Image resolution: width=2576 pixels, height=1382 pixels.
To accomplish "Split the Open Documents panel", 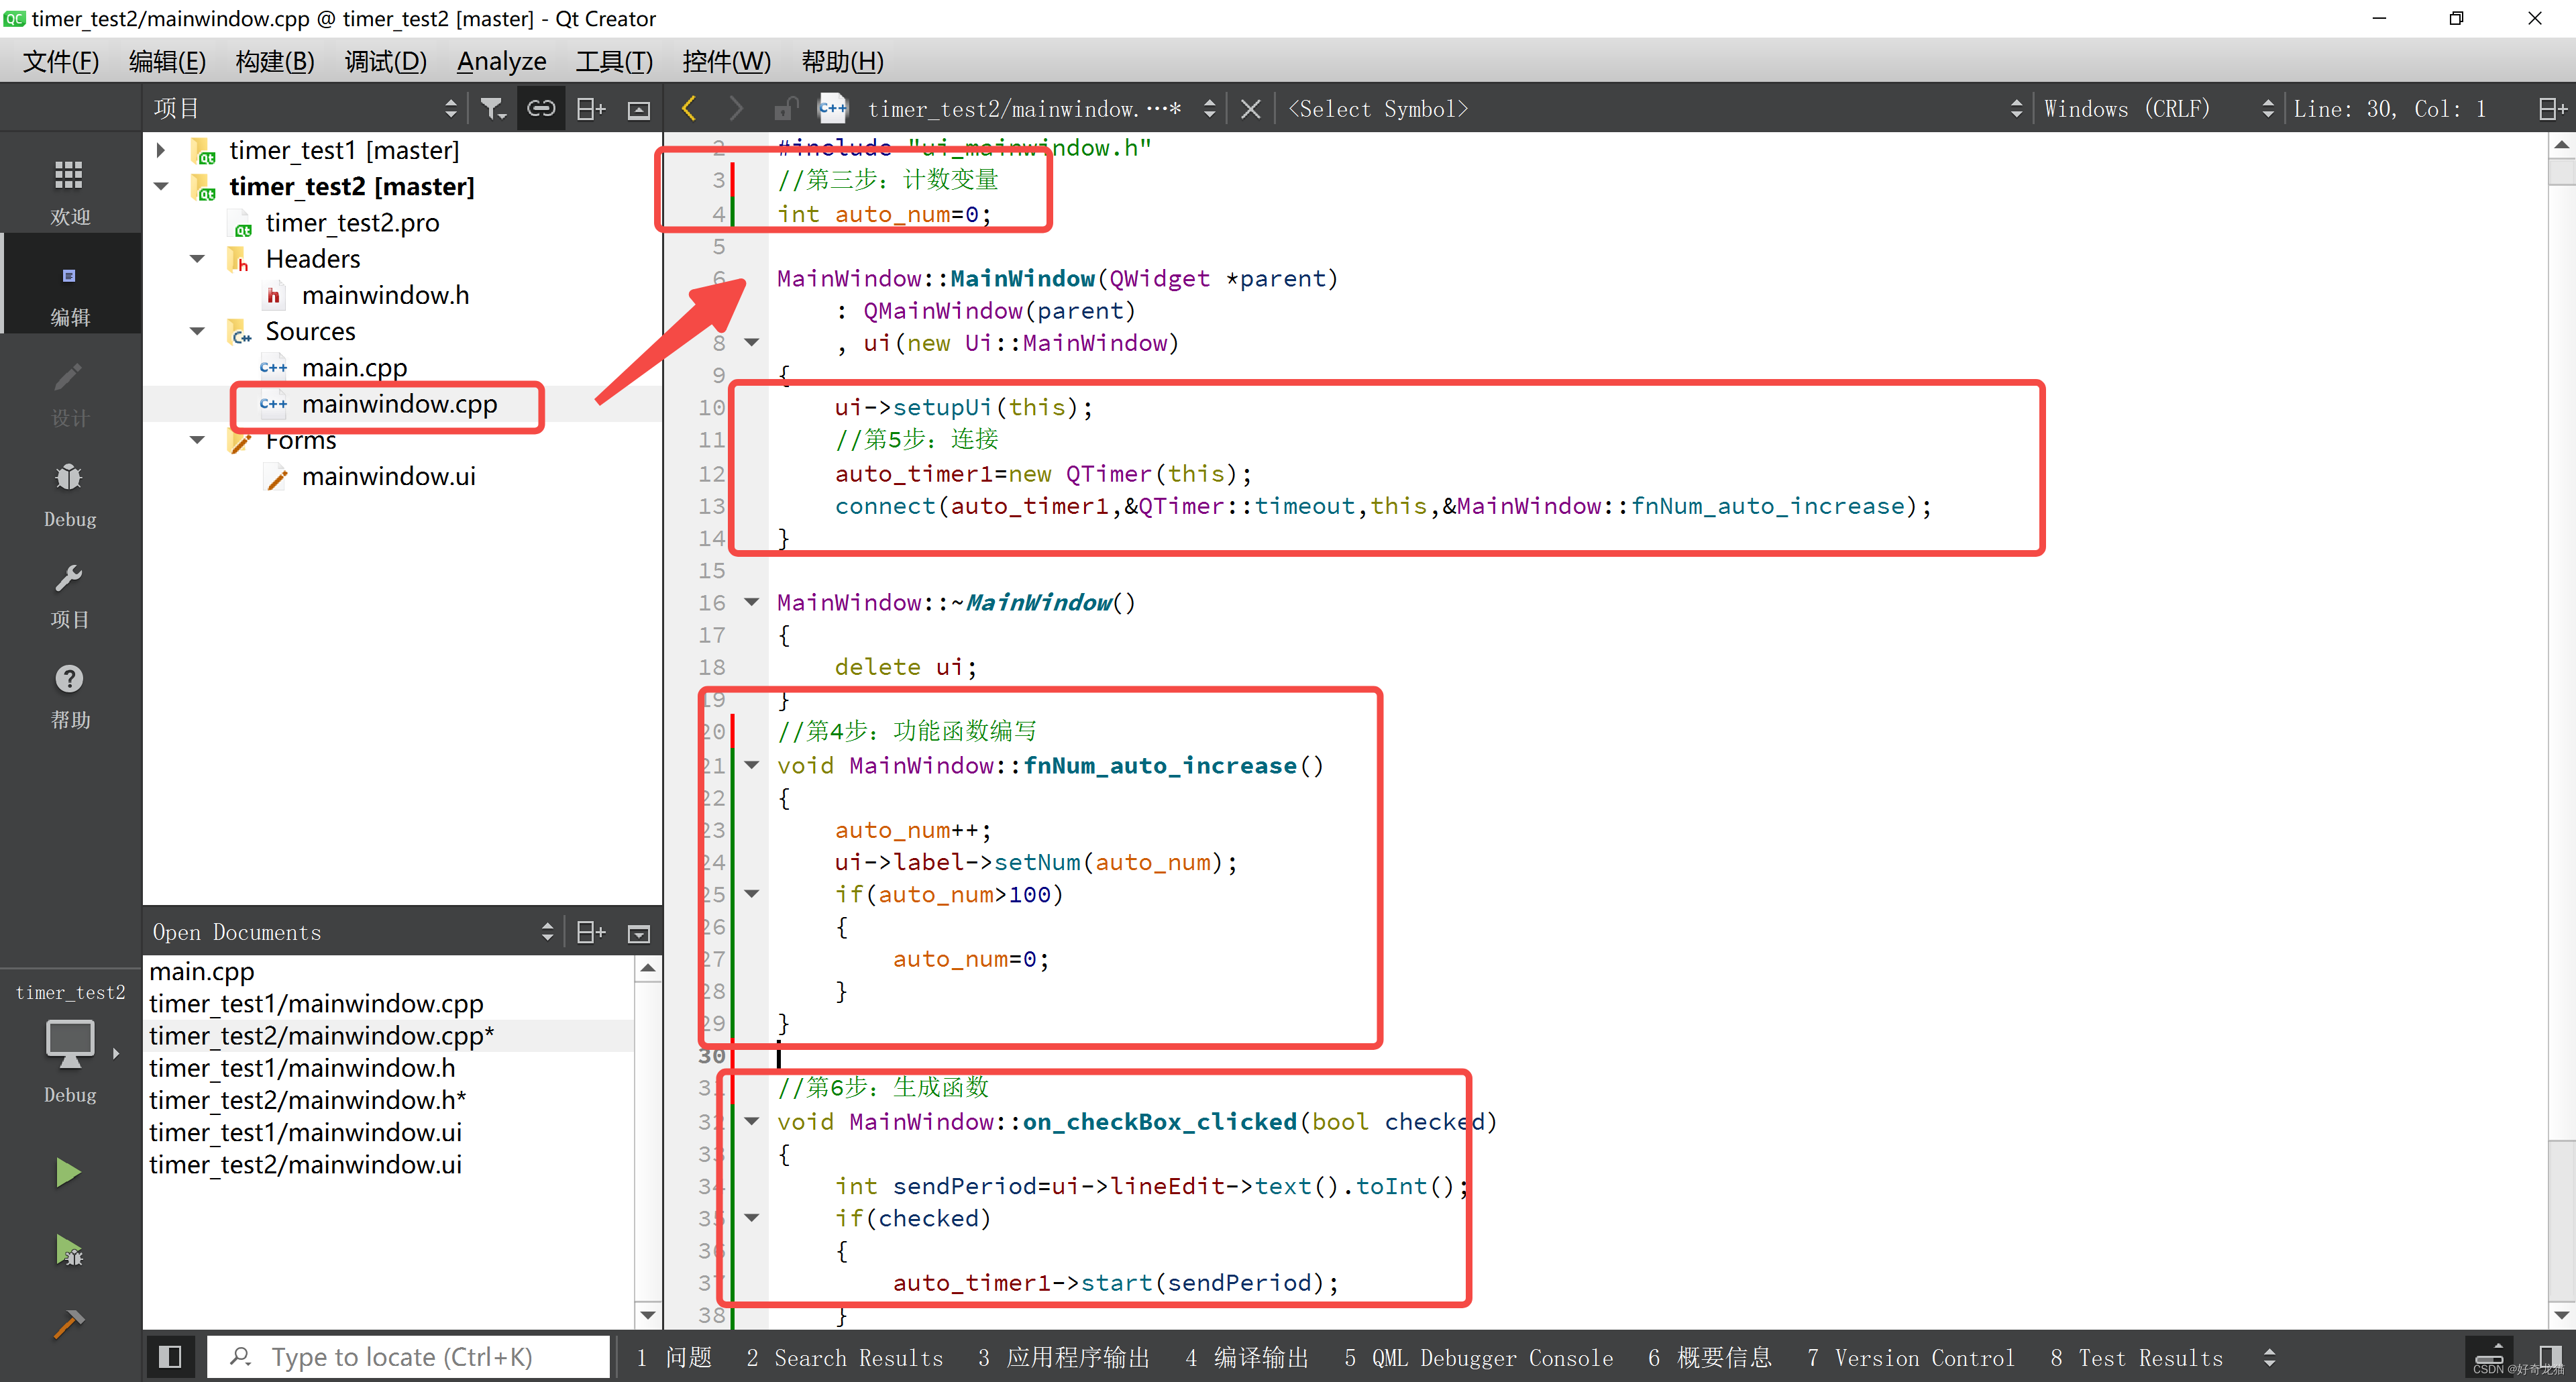I will click(591, 932).
